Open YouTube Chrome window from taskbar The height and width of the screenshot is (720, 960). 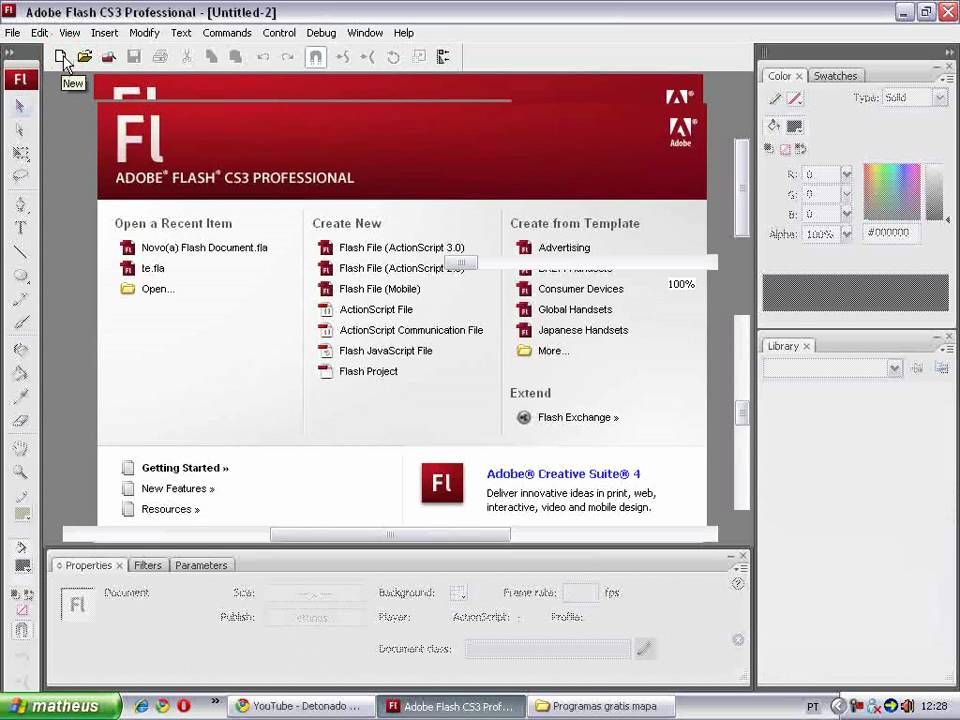pos(300,706)
